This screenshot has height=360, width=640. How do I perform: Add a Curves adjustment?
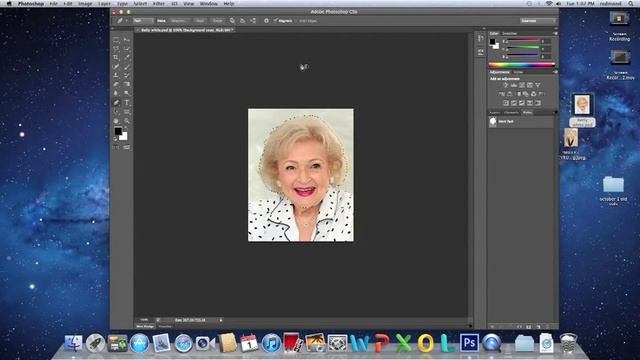coord(522,85)
